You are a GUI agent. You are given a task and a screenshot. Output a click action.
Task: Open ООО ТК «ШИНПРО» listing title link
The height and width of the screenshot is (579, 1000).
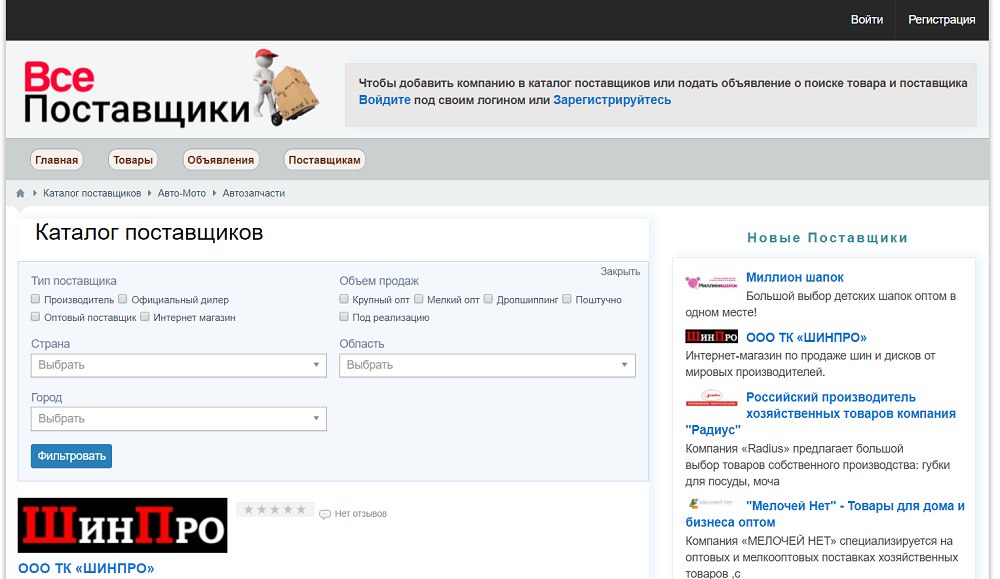86,568
